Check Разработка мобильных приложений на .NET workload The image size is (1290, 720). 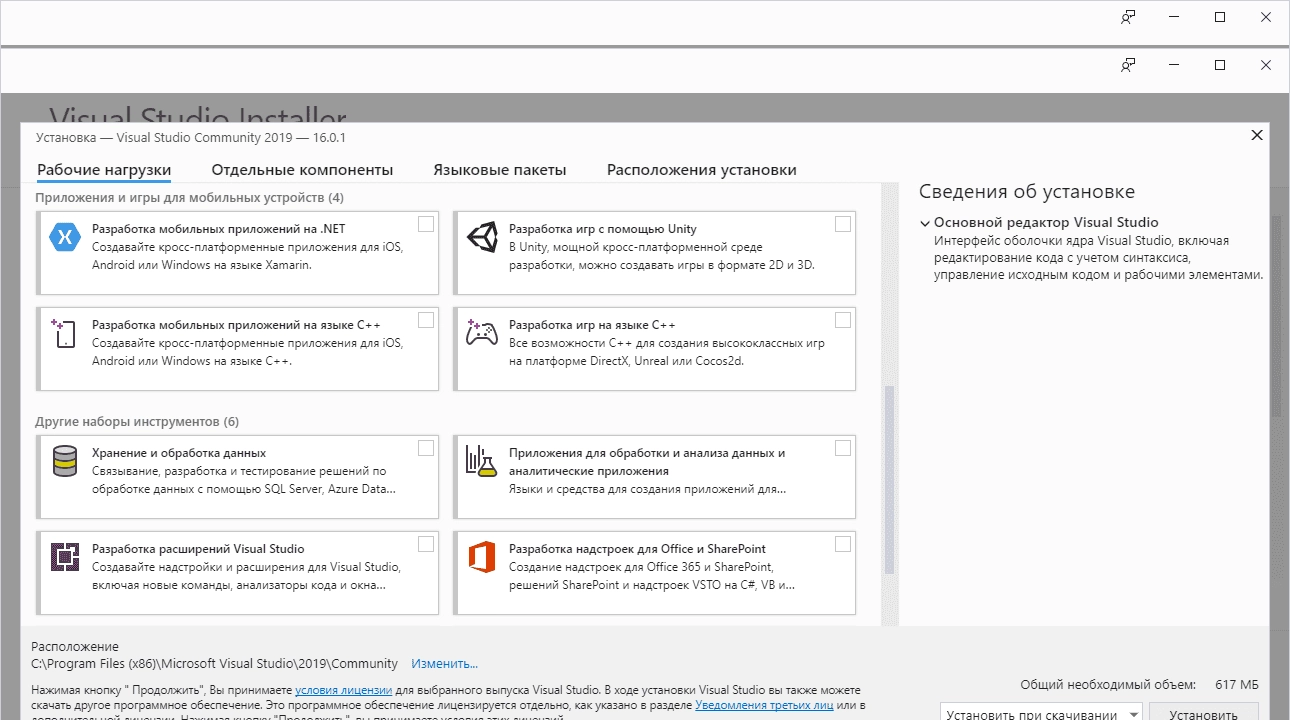426,224
